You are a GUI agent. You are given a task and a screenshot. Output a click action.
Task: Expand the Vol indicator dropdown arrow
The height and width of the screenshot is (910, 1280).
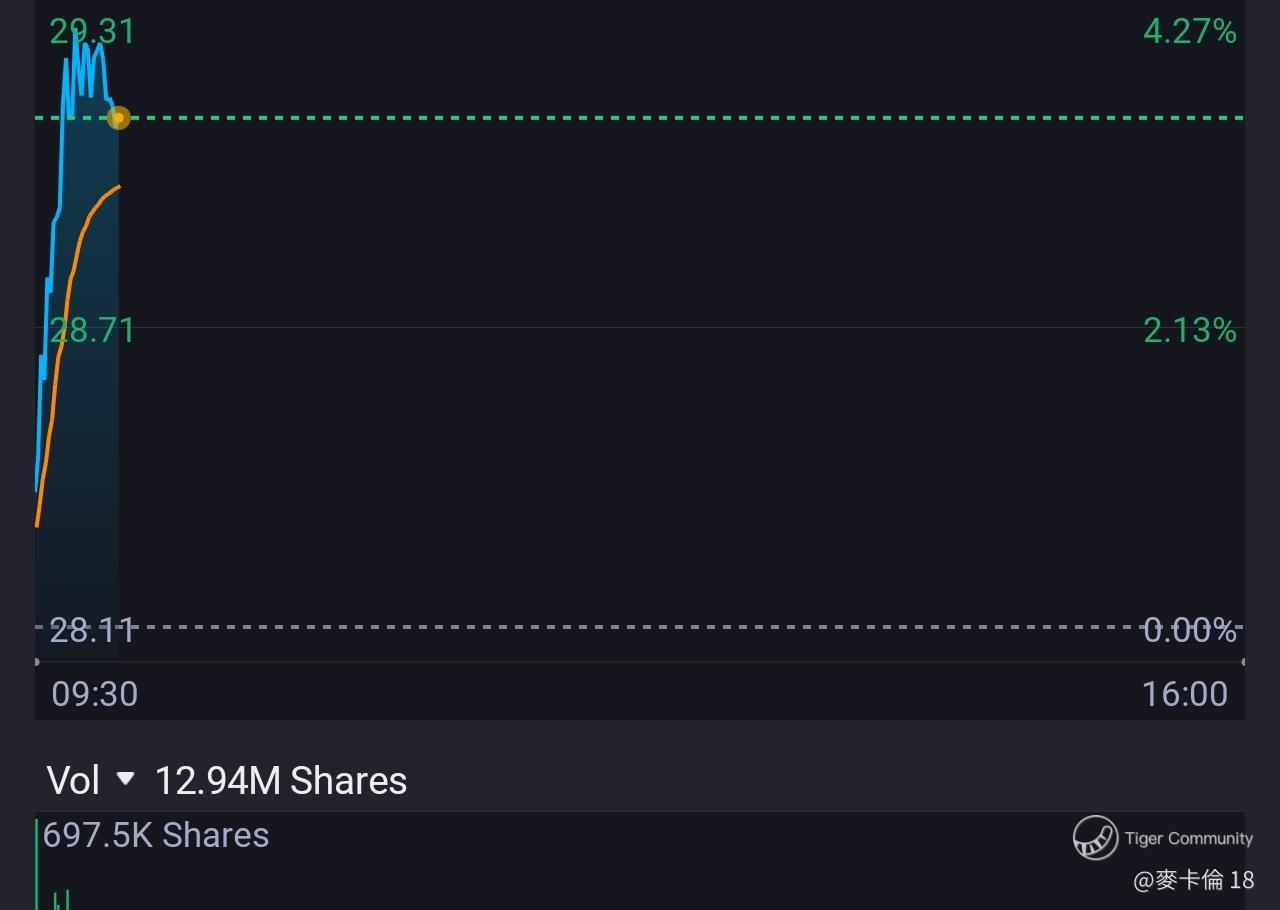[x=125, y=779]
